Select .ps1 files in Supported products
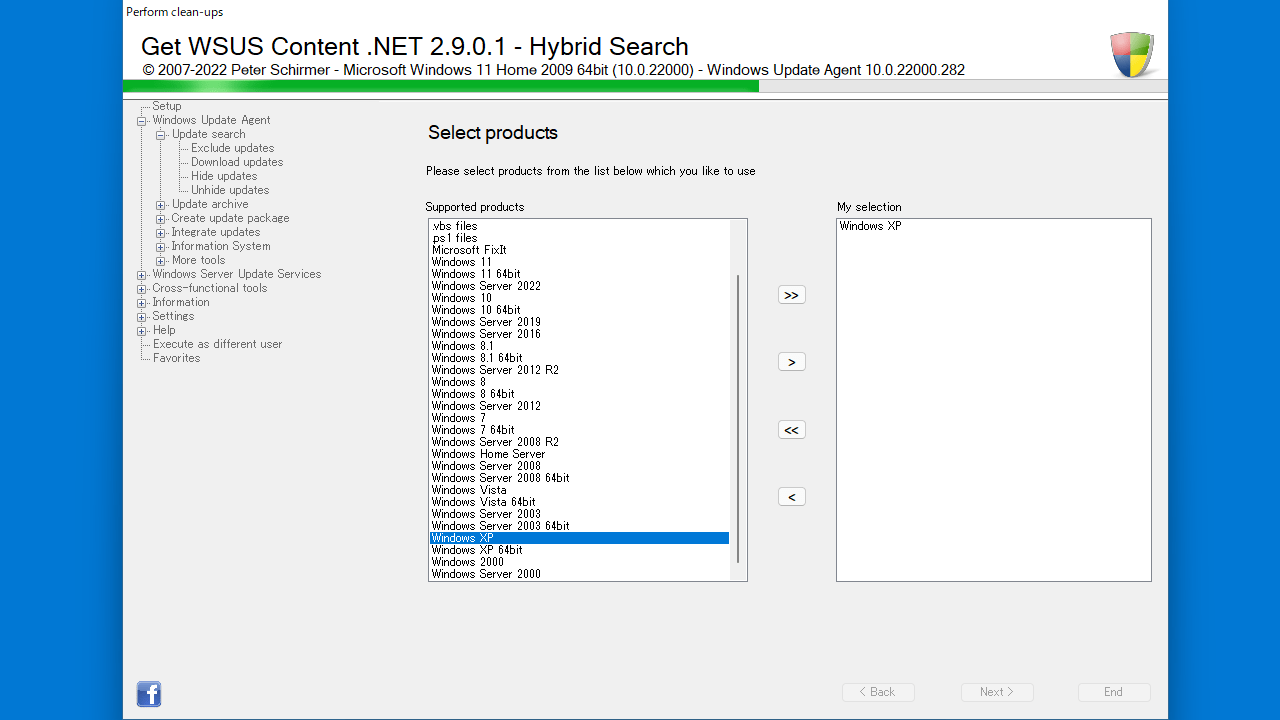1280x720 pixels. pos(579,238)
